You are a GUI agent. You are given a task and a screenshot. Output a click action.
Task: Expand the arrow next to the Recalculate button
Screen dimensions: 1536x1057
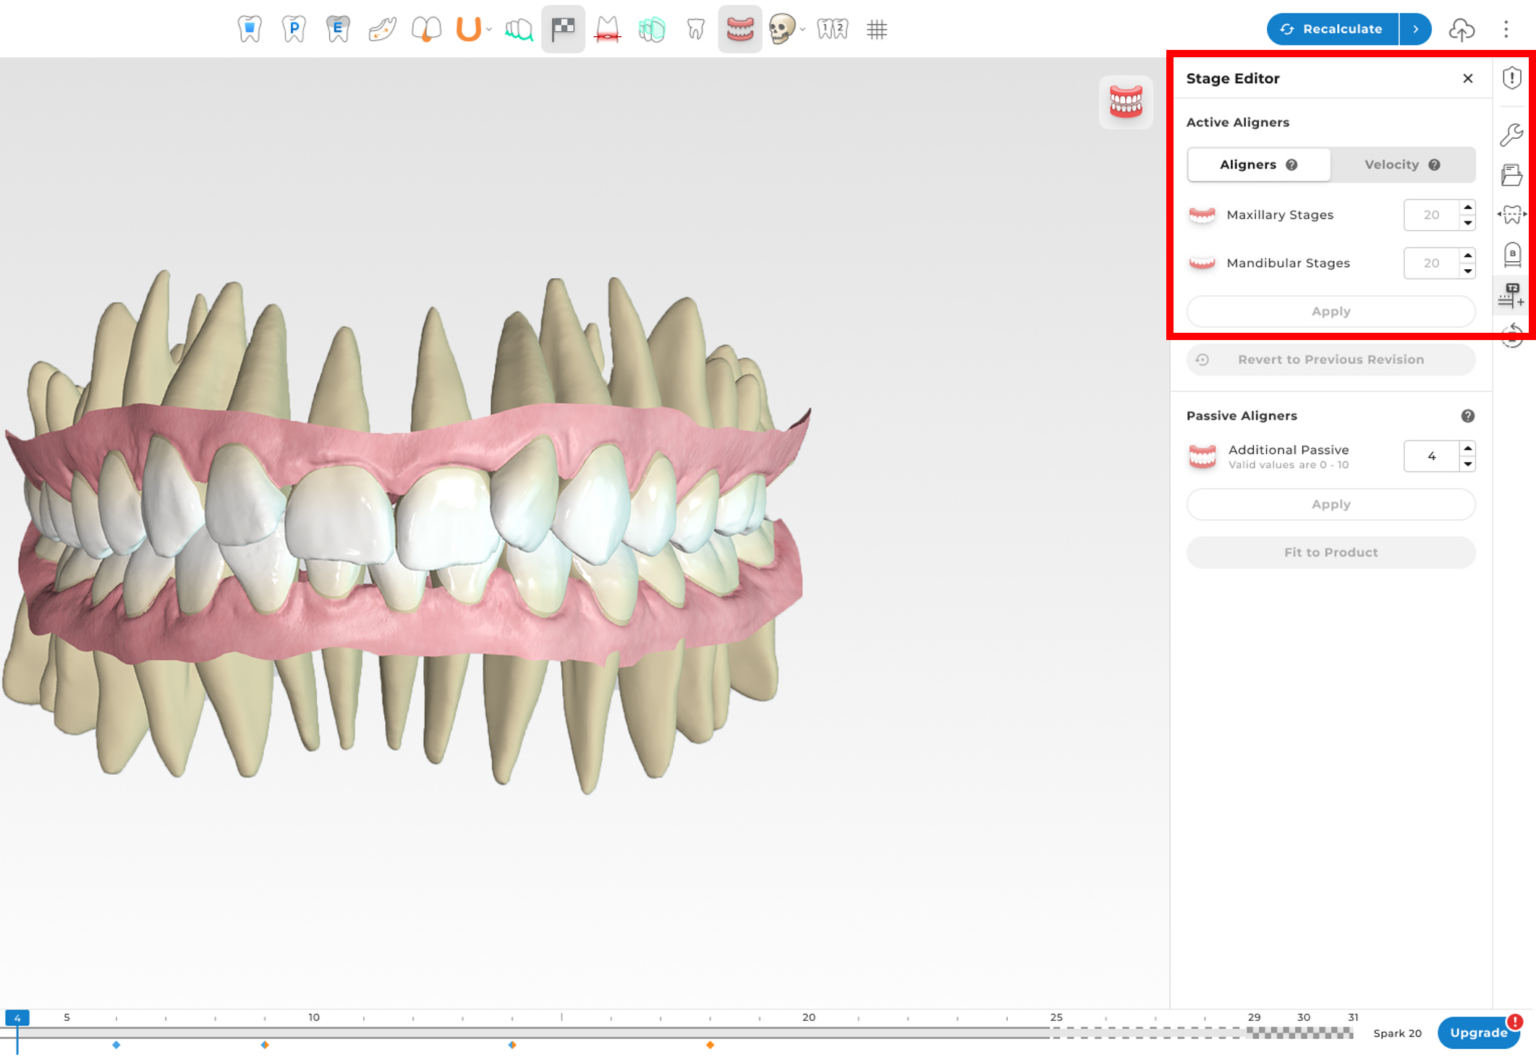(1416, 29)
